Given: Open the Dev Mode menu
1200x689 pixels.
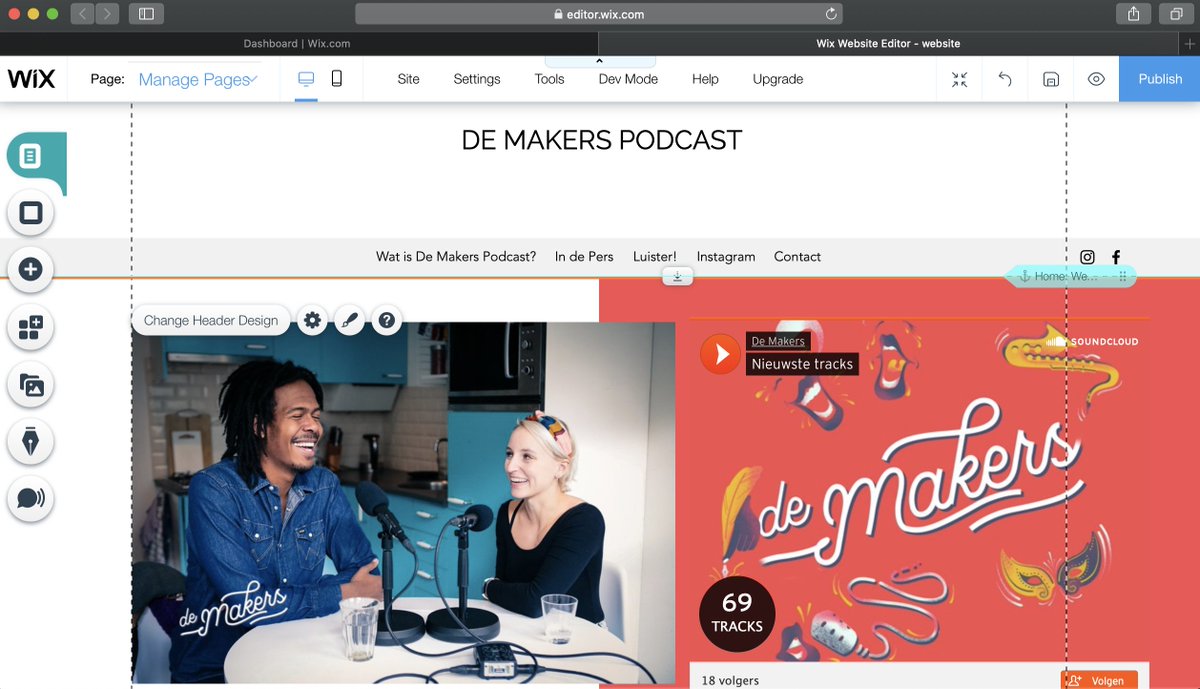Looking at the screenshot, I should pyautogui.click(x=628, y=79).
